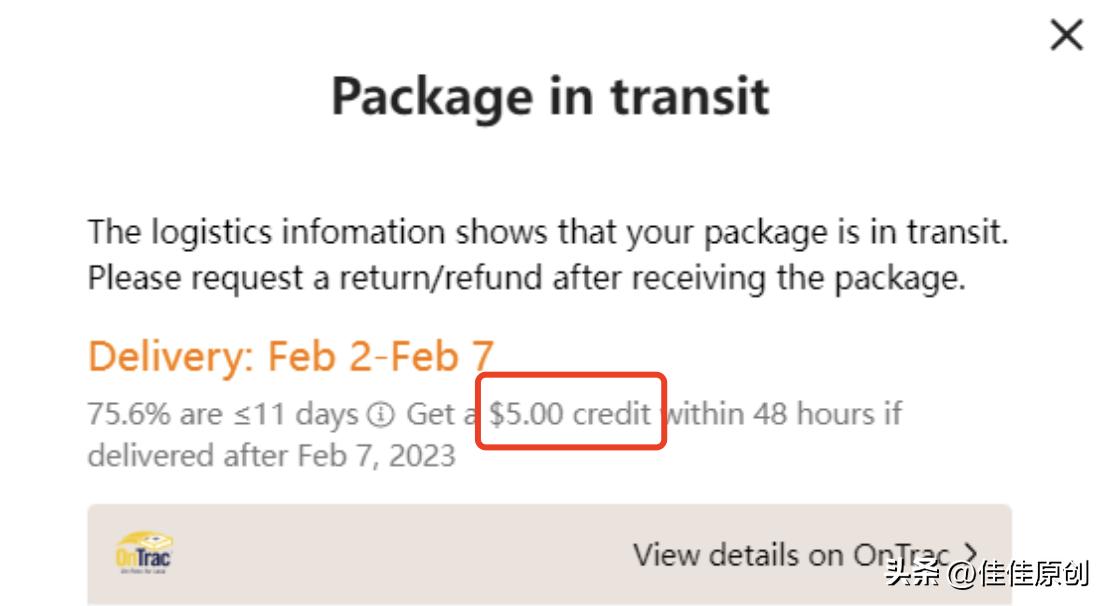1108x606 pixels.
Task: Click the 75.6% are ≤11 days statistic
Action: coord(222,414)
